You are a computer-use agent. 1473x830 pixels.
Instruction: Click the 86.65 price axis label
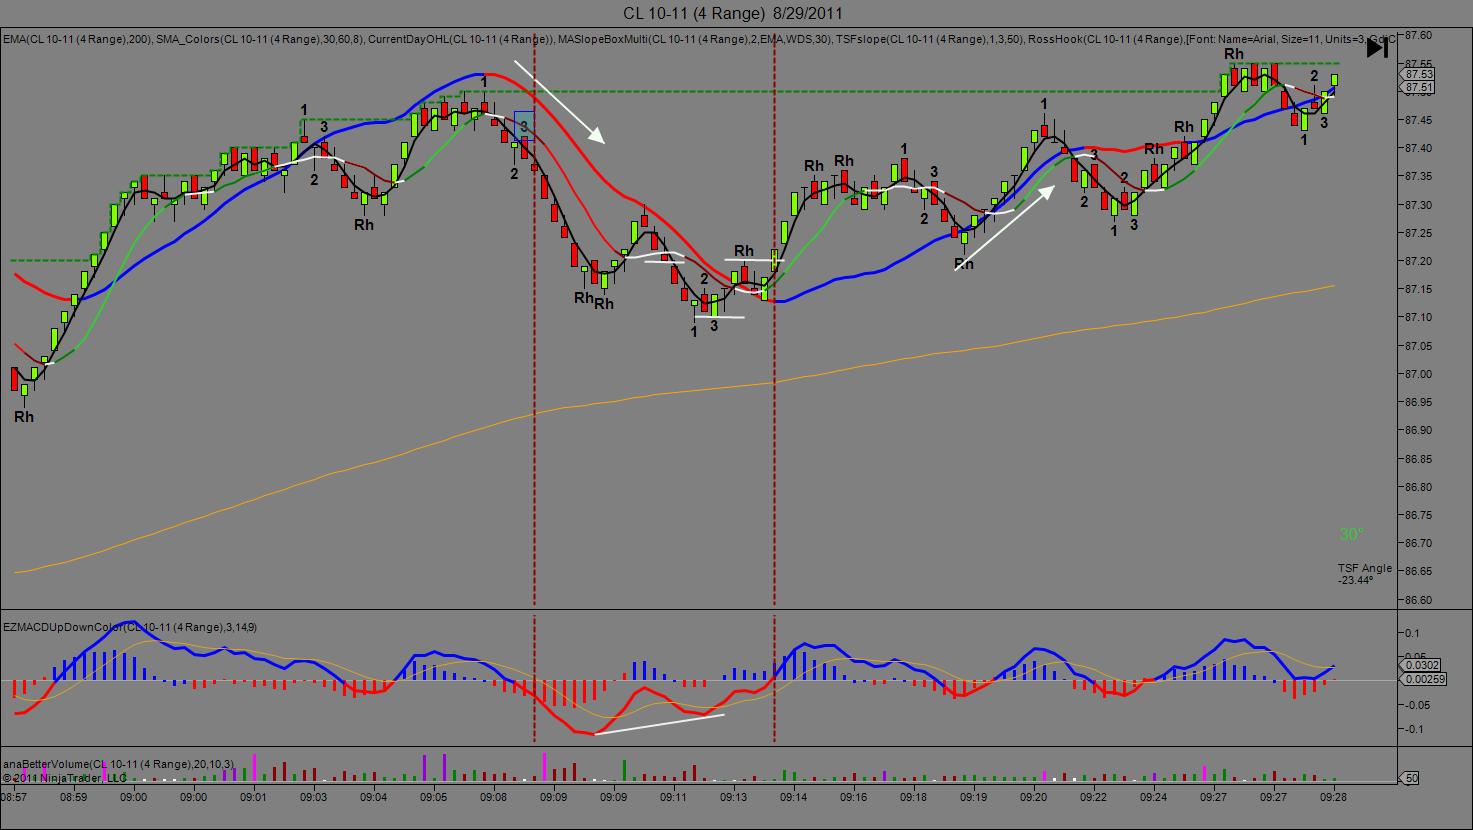[1419, 571]
